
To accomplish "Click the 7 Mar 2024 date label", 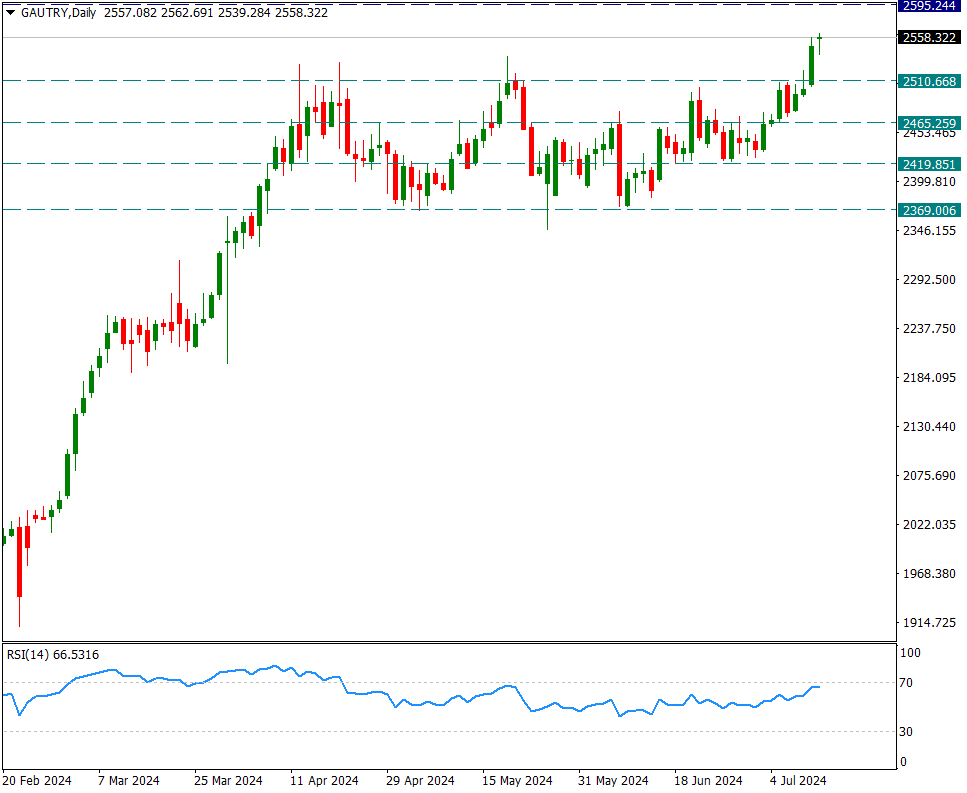I will click(x=129, y=781).
